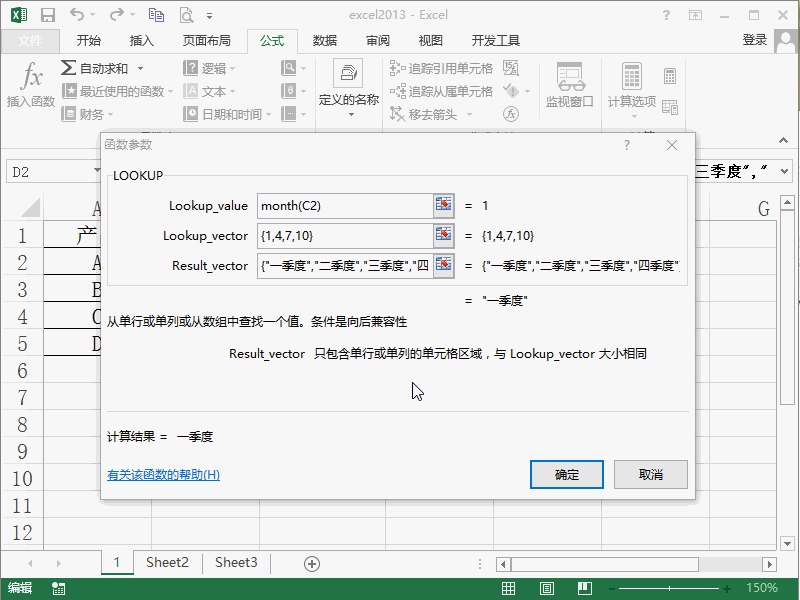Open the Logical (逻辑) functions
The width and height of the screenshot is (800, 600).
point(209,68)
